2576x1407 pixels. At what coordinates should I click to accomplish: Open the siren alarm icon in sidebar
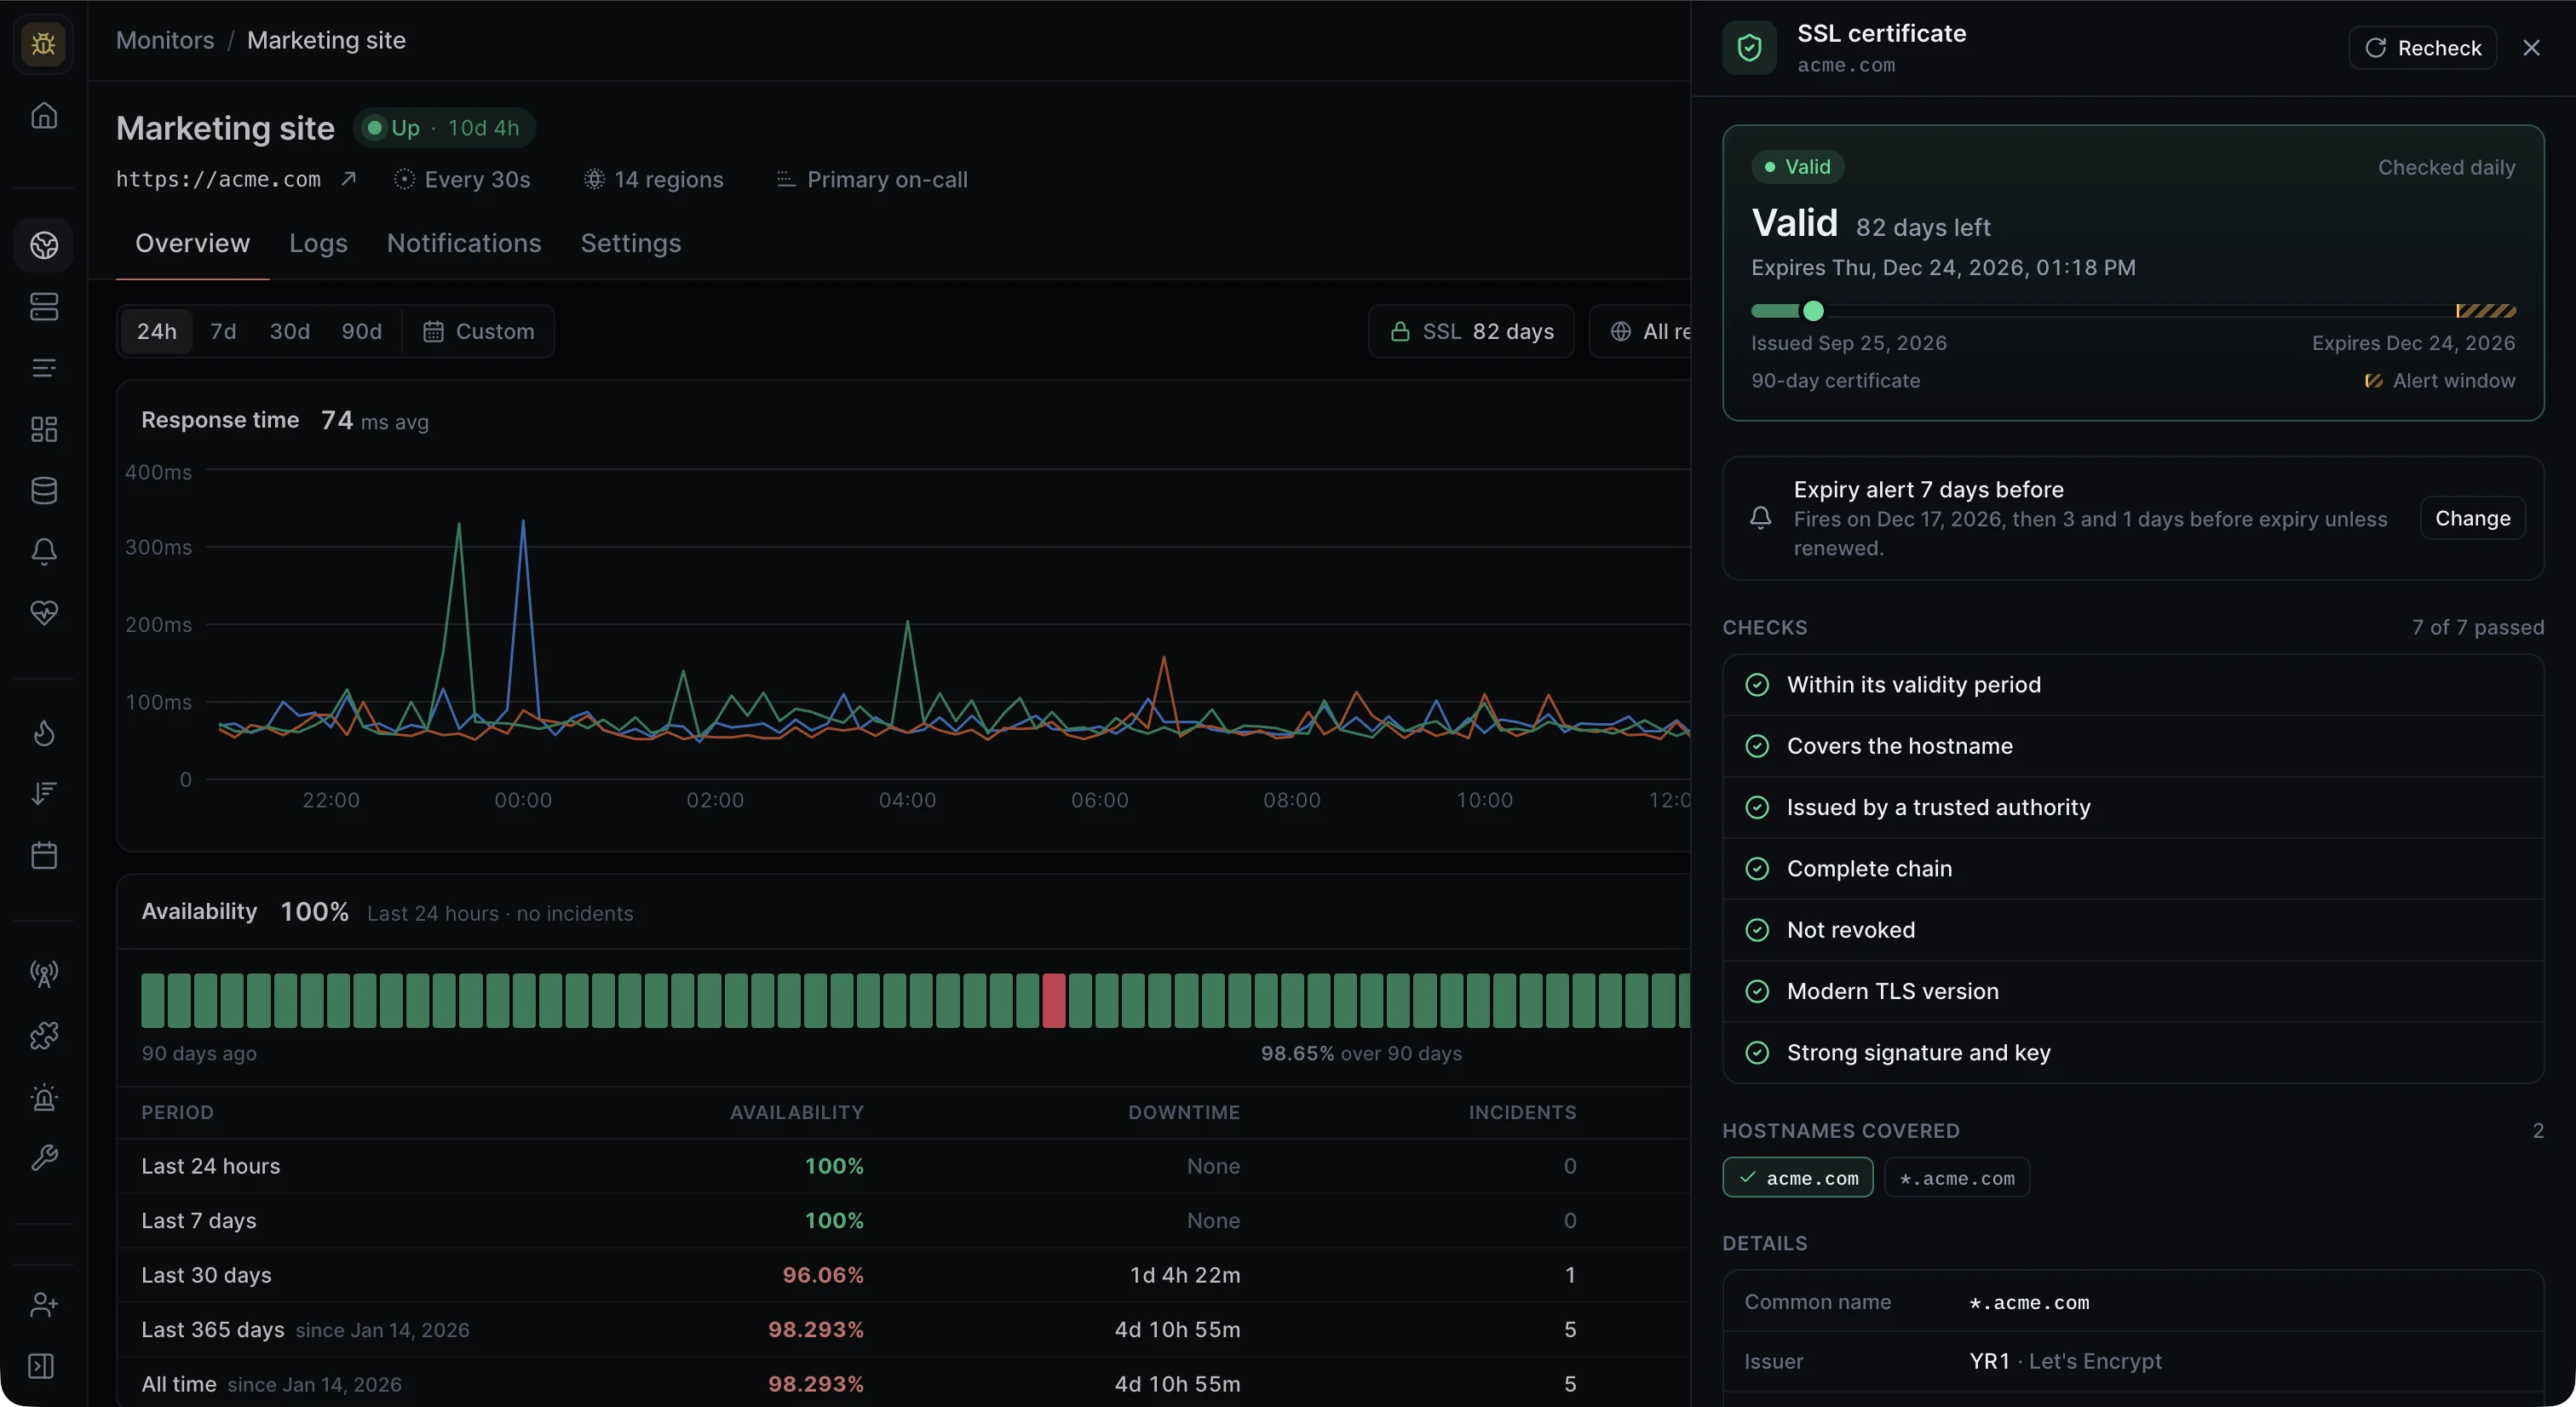point(44,1097)
